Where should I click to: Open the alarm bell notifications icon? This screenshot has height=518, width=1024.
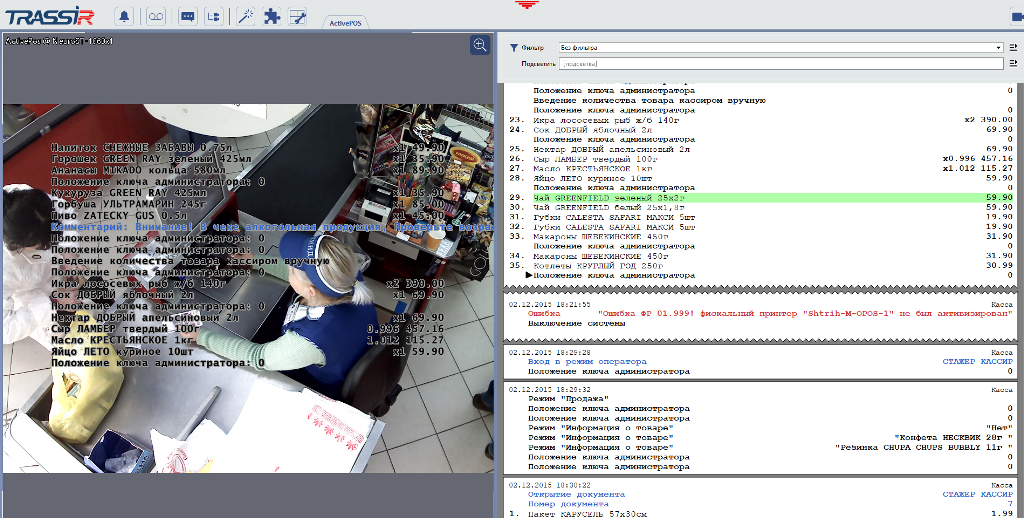pos(123,16)
